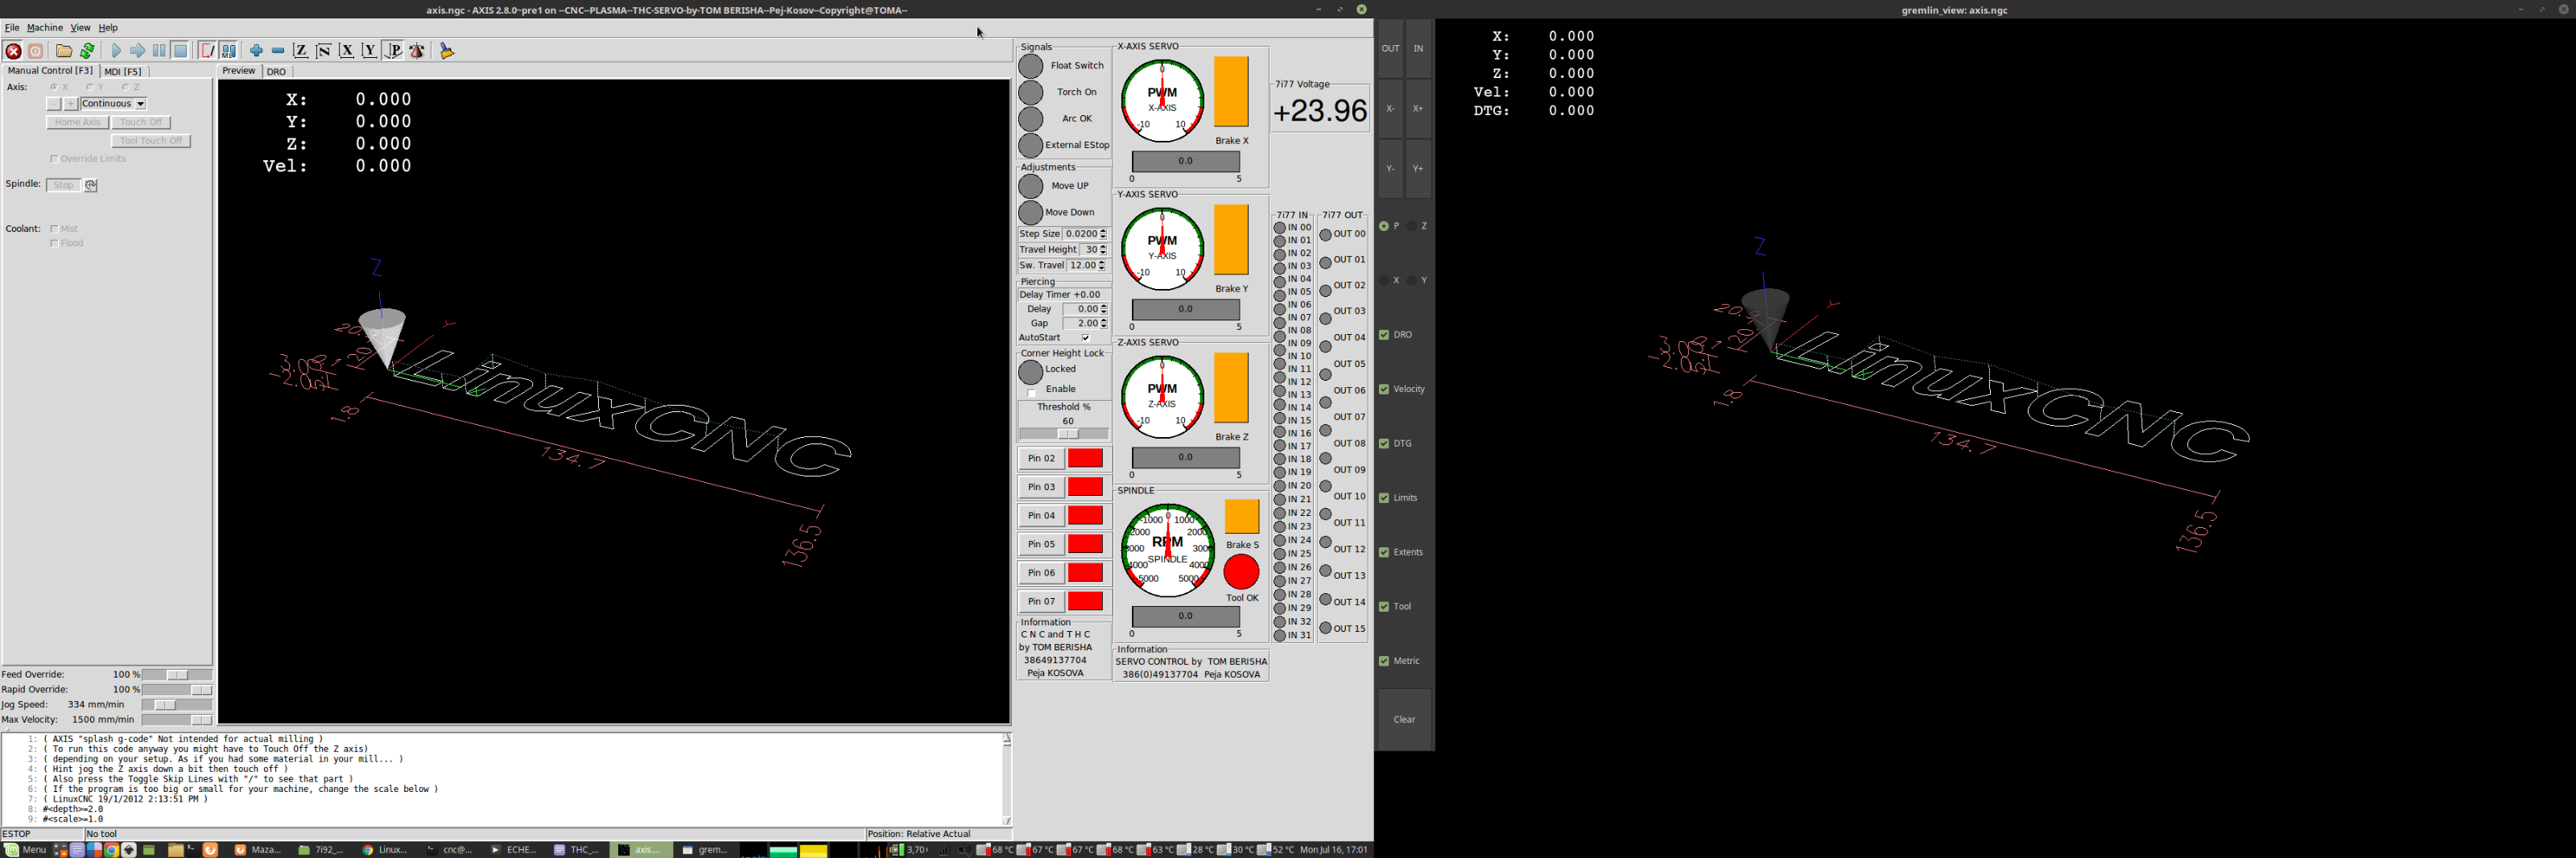Open the Menu launcher in the taskbar
Screen dimensions: 2576x858
[x=26, y=850]
